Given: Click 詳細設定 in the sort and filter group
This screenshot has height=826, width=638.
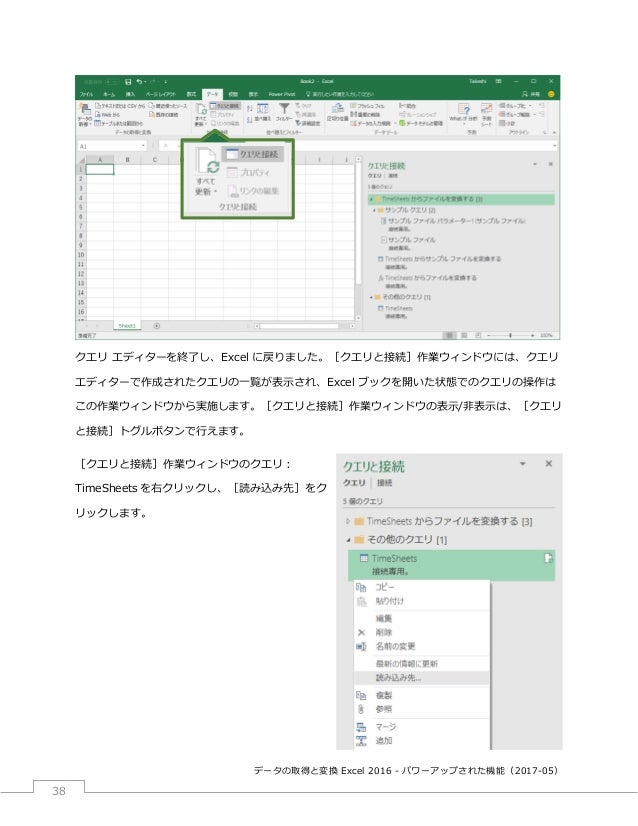Looking at the screenshot, I should point(308,123).
